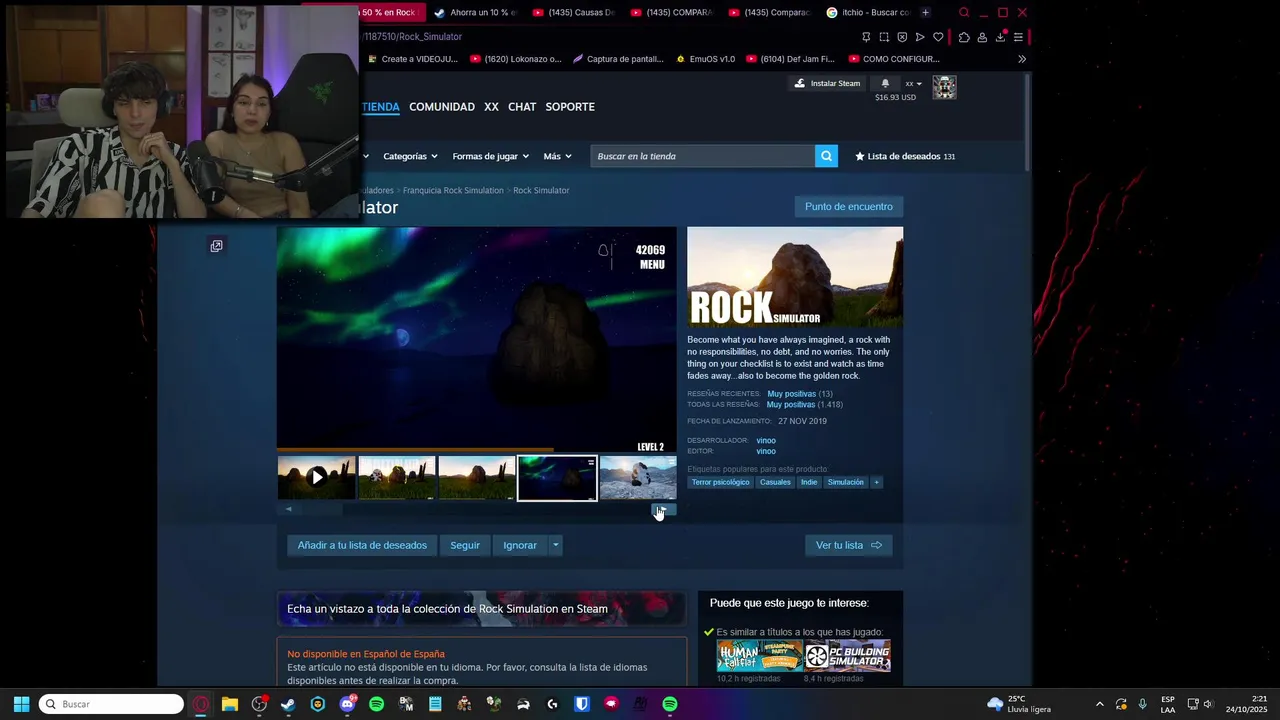The width and height of the screenshot is (1280, 720).
Task: Open XX profile menu item
Action: 491,107
